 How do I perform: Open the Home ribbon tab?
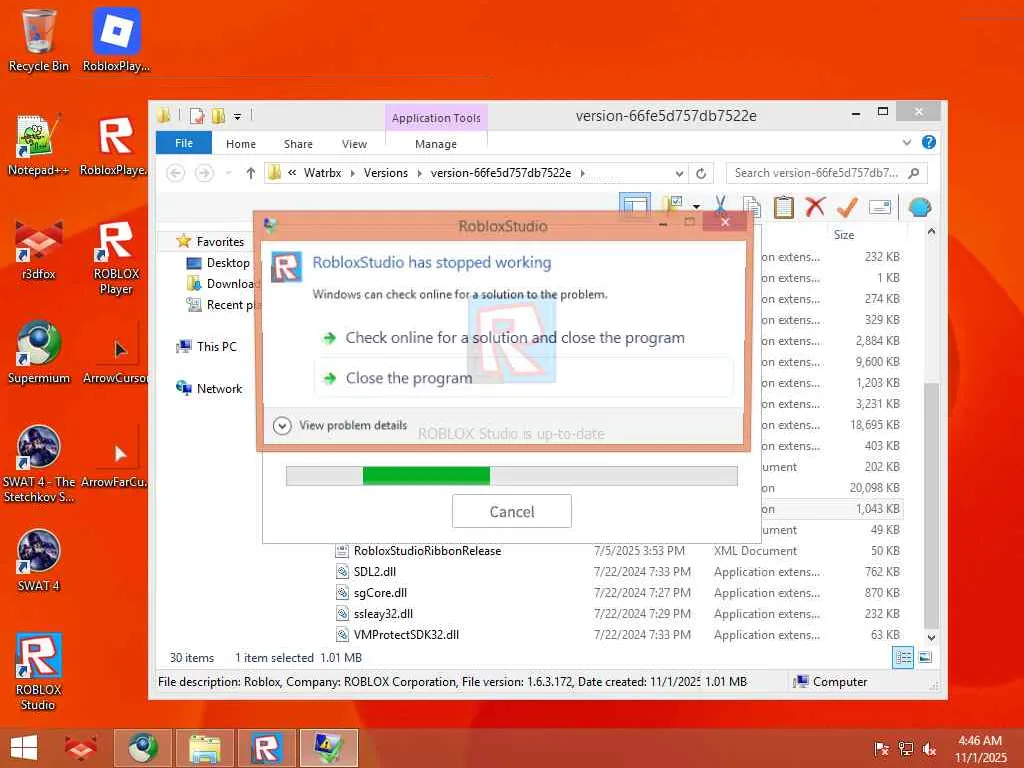click(x=241, y=144)
